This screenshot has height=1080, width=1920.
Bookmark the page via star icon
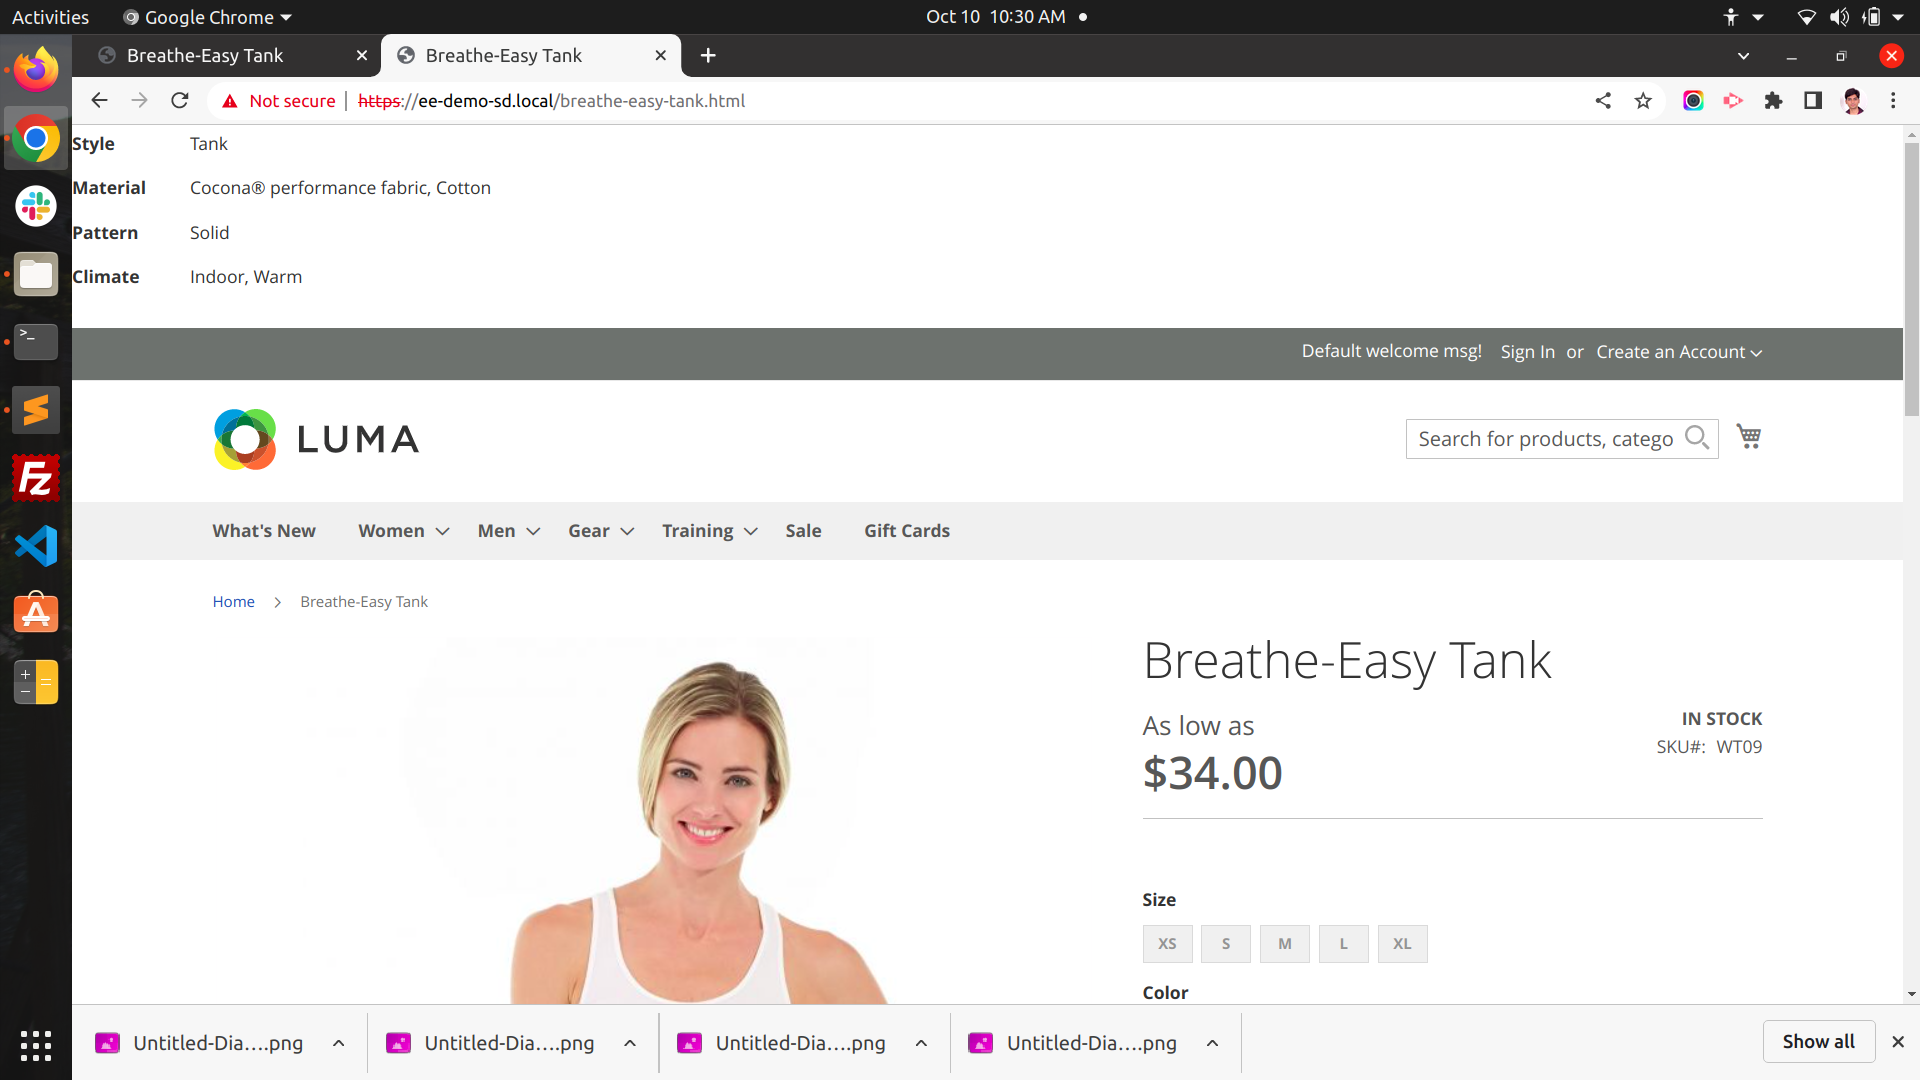[1643, 100]
